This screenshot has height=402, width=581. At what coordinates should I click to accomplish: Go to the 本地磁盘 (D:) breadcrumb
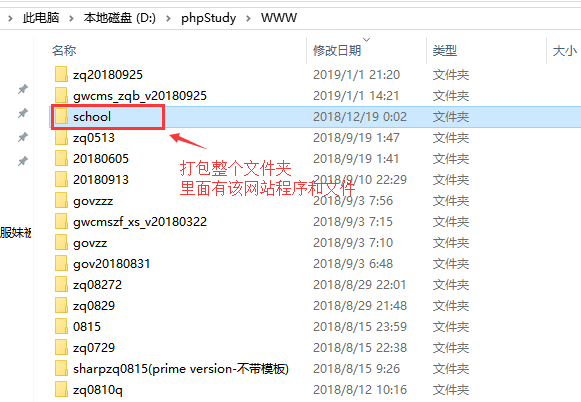119,18
